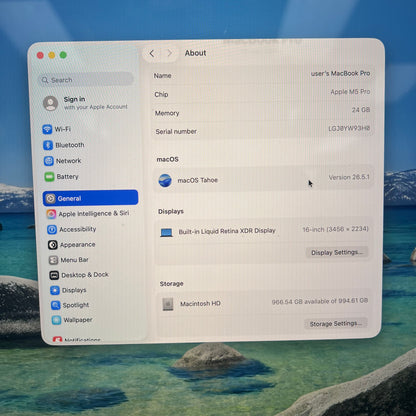Image resolution: width=416 pixels, height=416 pixels.
Task: Select the Network globe icon
Action: [49, 161]
